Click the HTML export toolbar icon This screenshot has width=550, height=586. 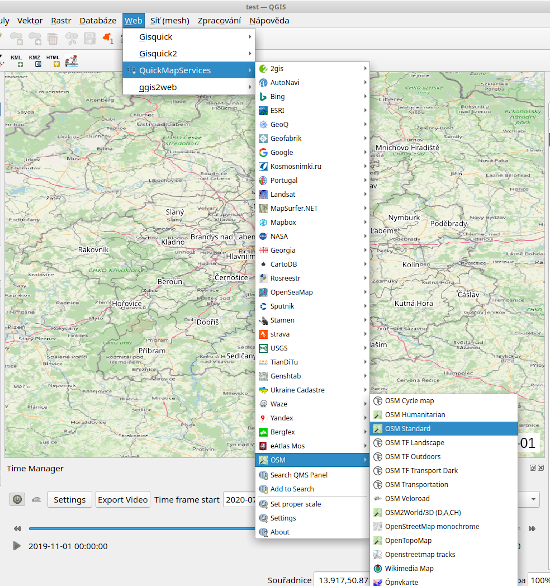point(53,61)
